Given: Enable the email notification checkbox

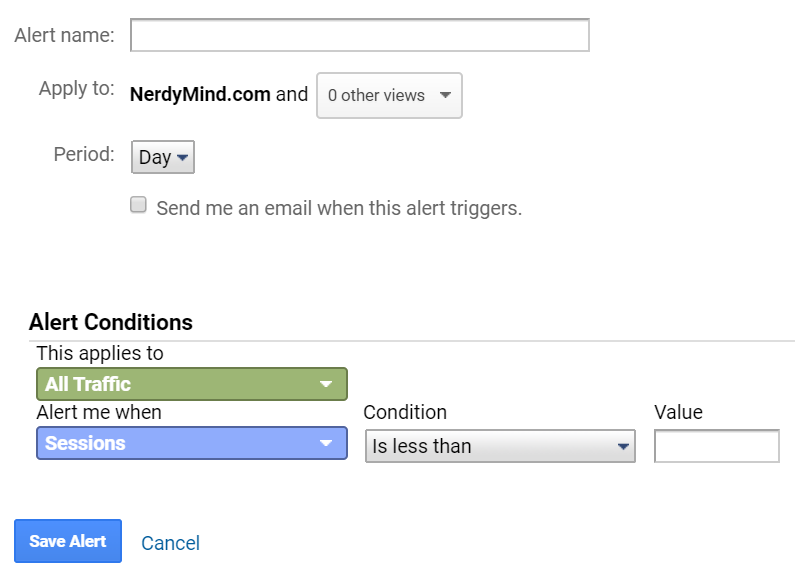Looking at the screenshot, I should (x=139, y=206).
